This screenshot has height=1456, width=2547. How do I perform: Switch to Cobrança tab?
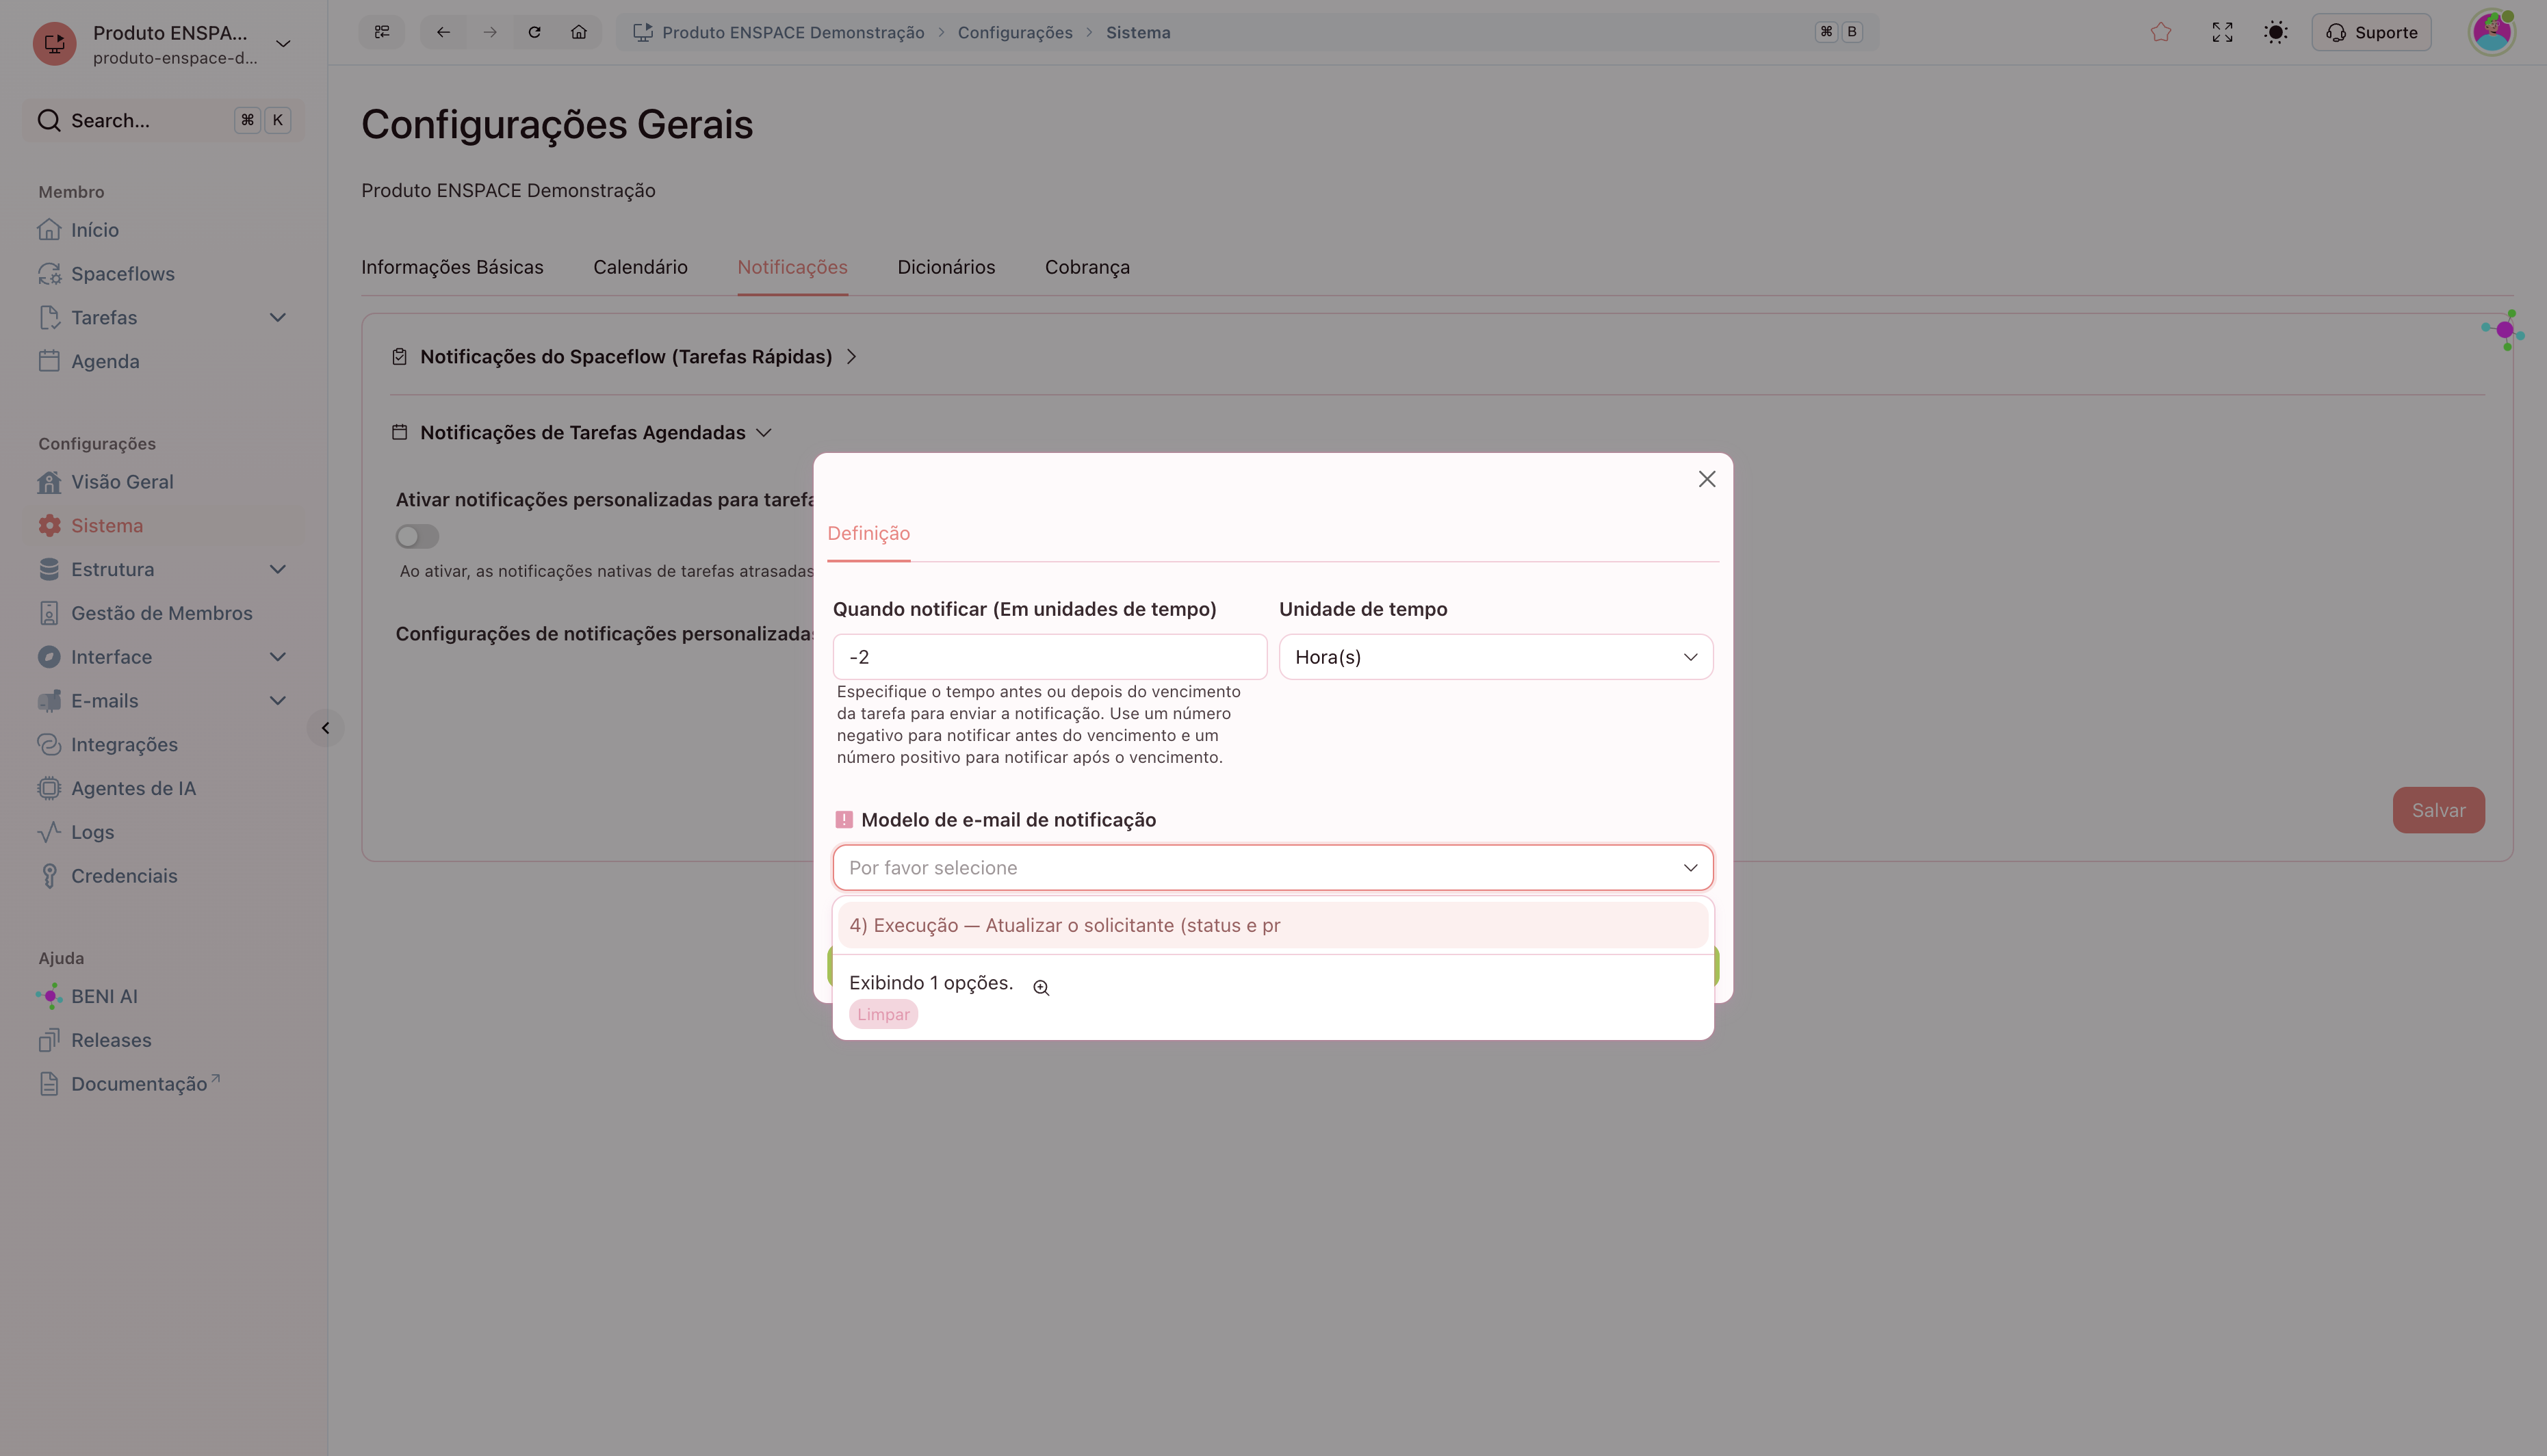1087,267
